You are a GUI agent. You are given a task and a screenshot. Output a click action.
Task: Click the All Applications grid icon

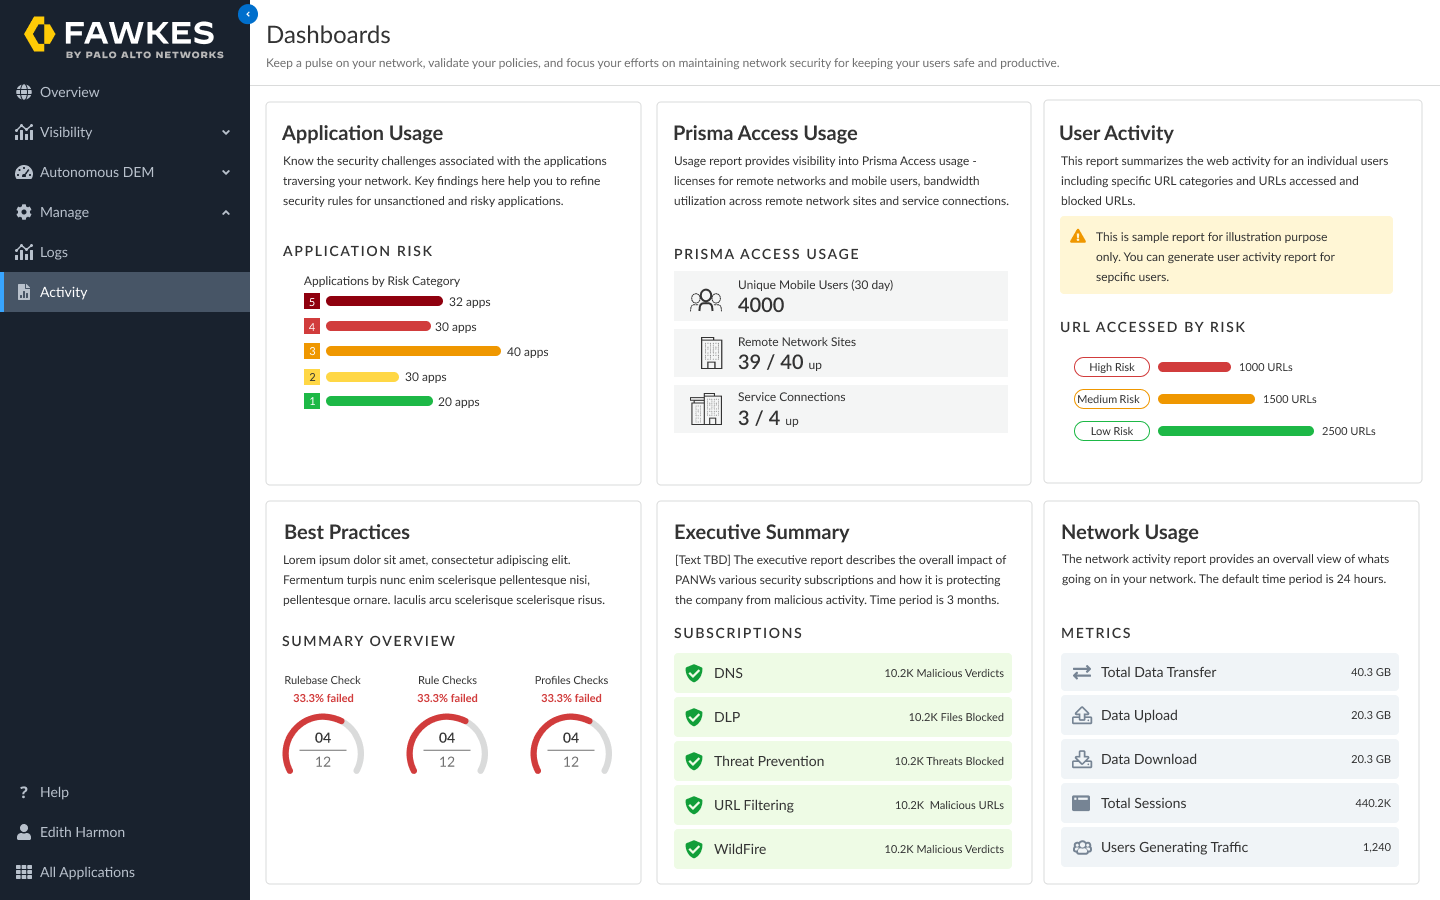[x=24, y=872]
